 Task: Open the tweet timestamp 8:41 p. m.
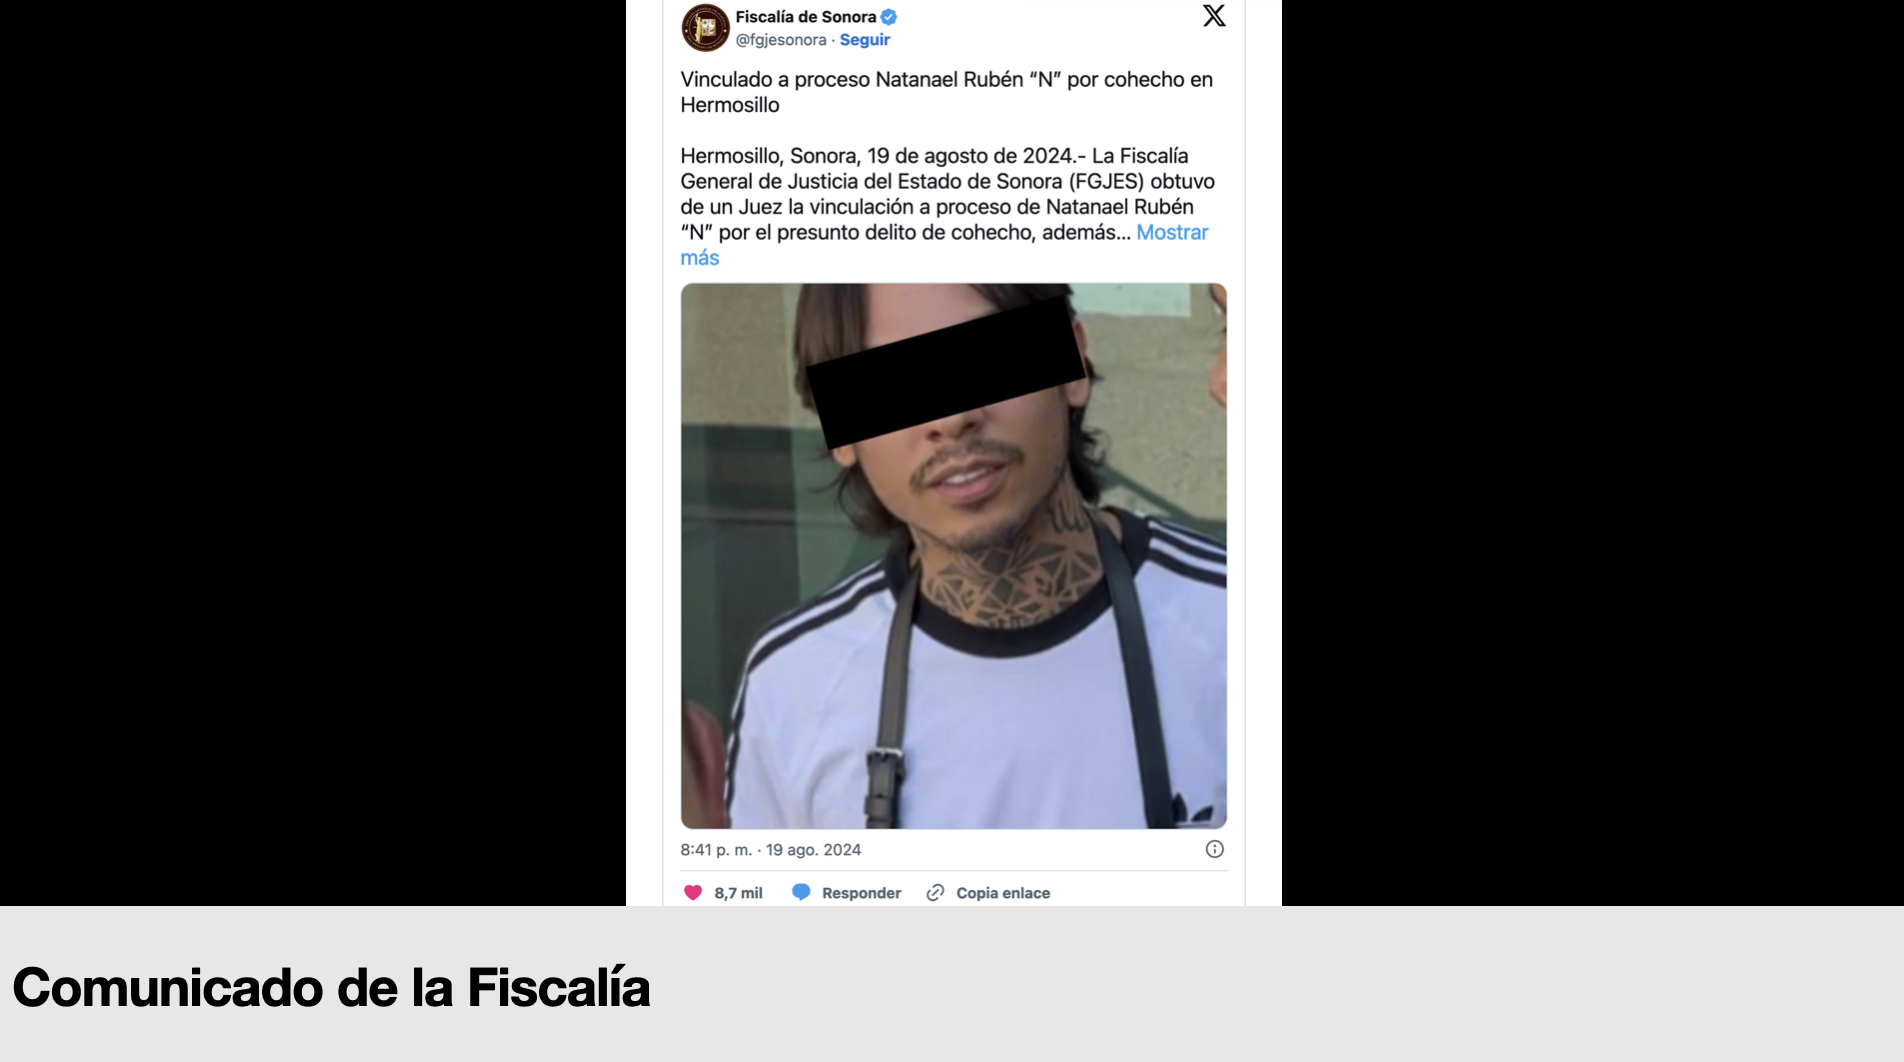(x=716, y=850)
